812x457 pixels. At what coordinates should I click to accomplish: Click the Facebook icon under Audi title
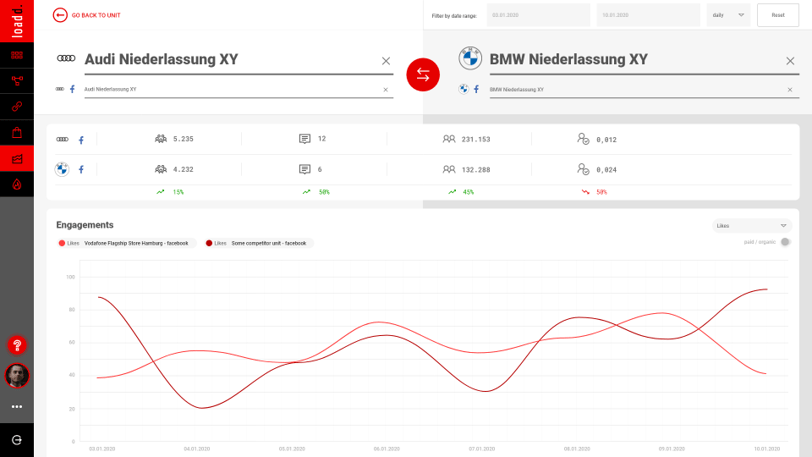tap(72, 89)
